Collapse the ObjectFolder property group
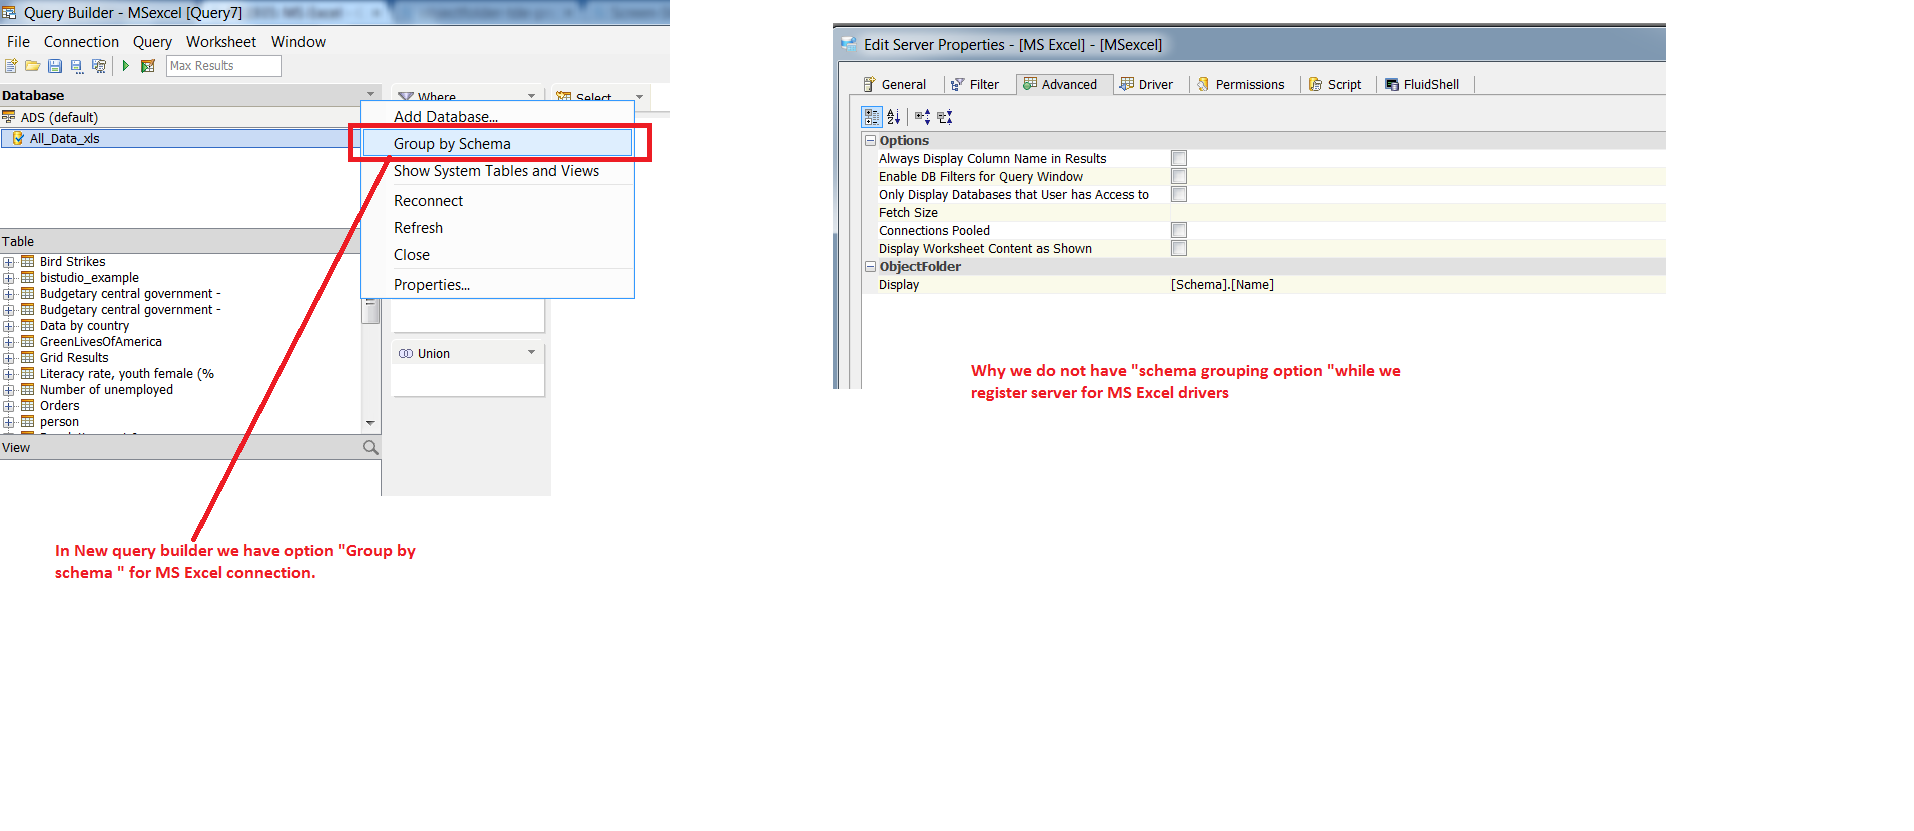 [x=870, y=267]
